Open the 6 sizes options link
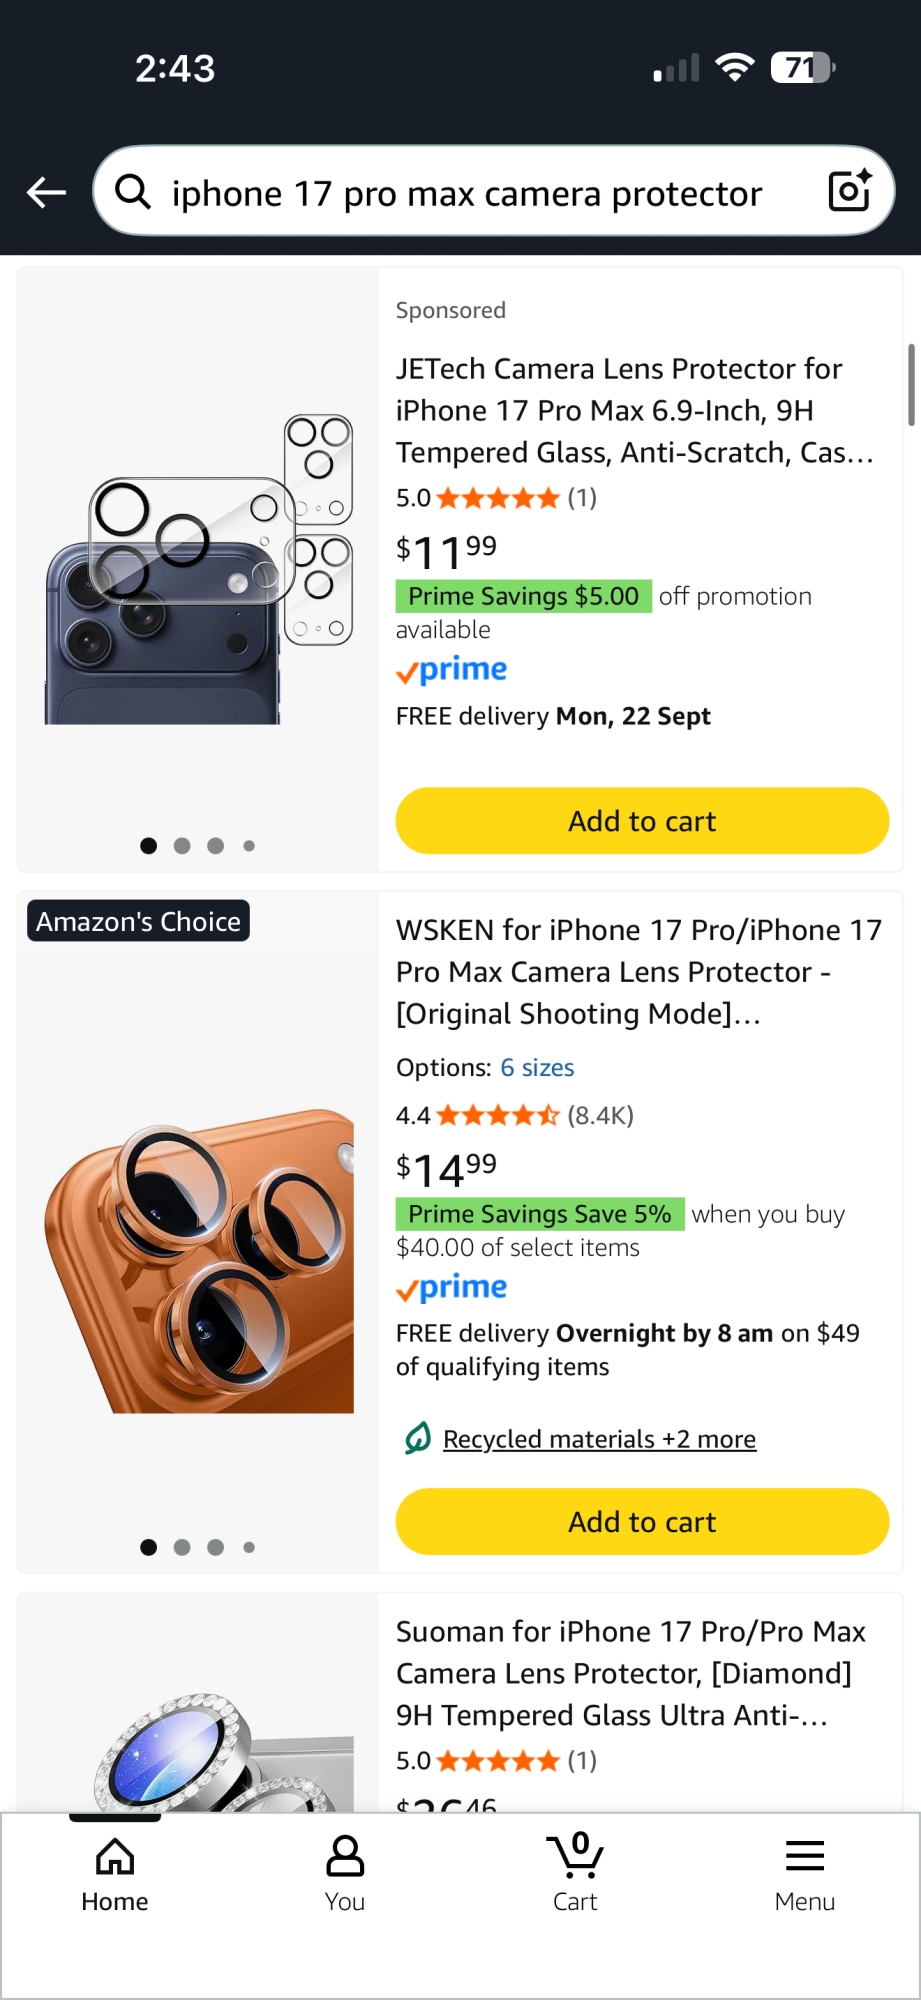The height and width of the screenshot is (2000, 921). tap(537, 1068)
